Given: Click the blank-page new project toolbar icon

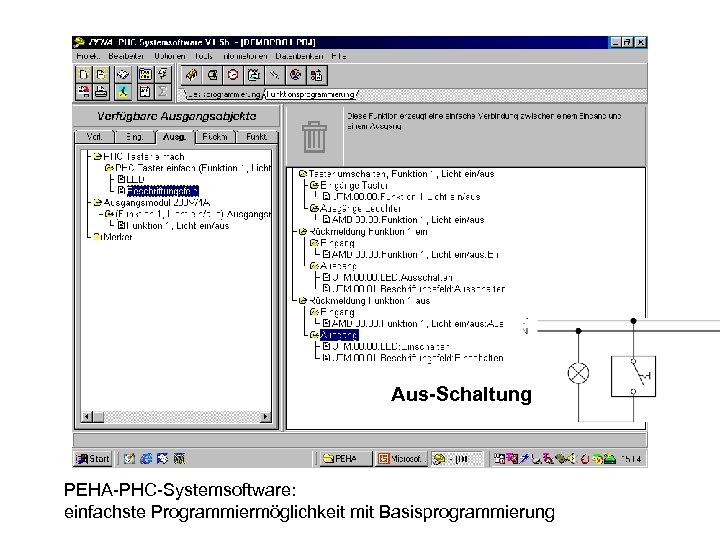Looking at the screenshot, I should (x=84, y=74).
